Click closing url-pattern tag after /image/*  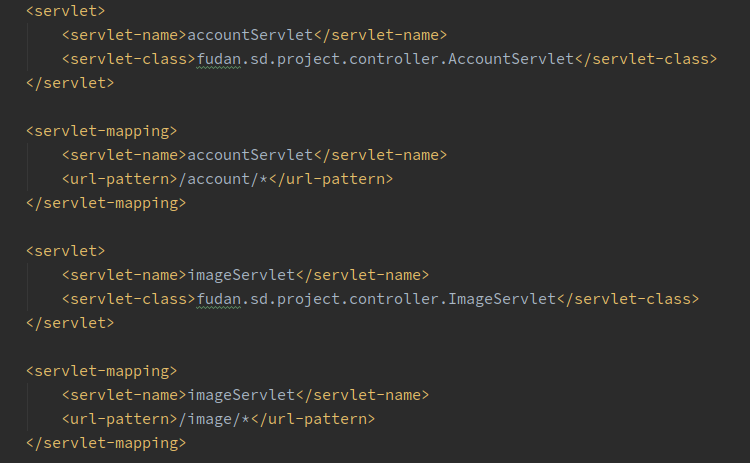click(x=313, y=419)
